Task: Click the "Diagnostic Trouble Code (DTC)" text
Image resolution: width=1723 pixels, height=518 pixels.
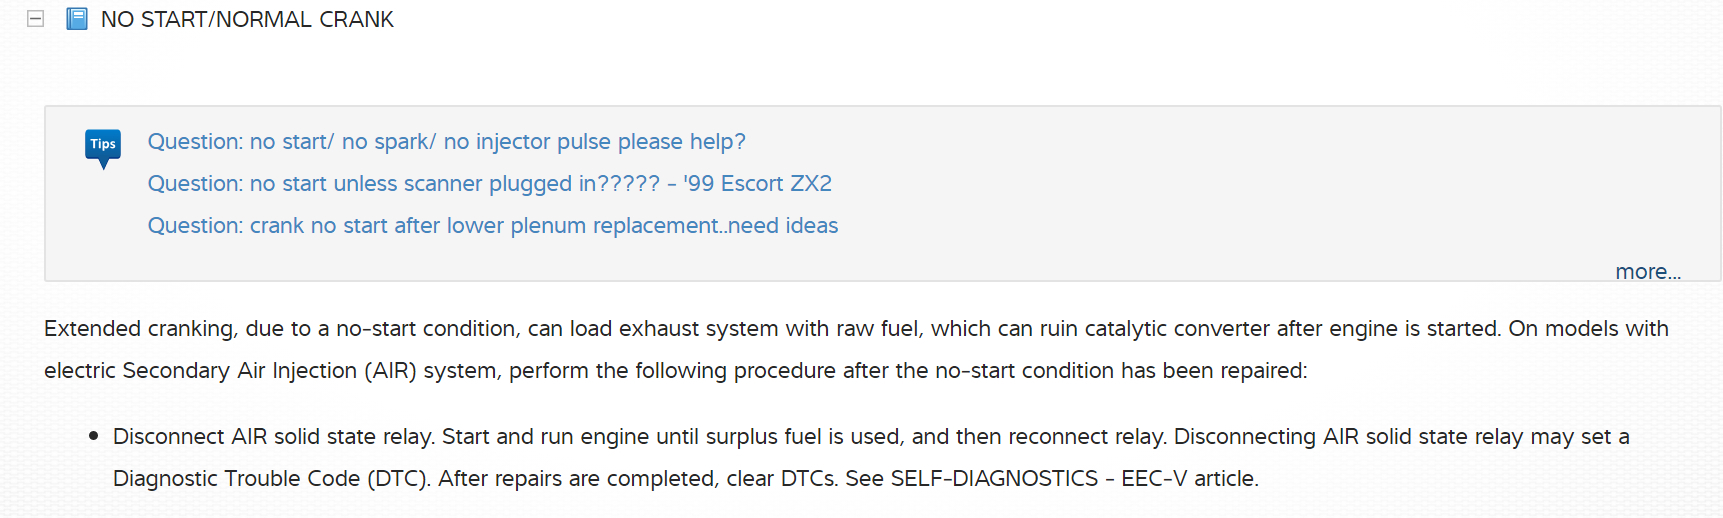Action: click(271, 479)
